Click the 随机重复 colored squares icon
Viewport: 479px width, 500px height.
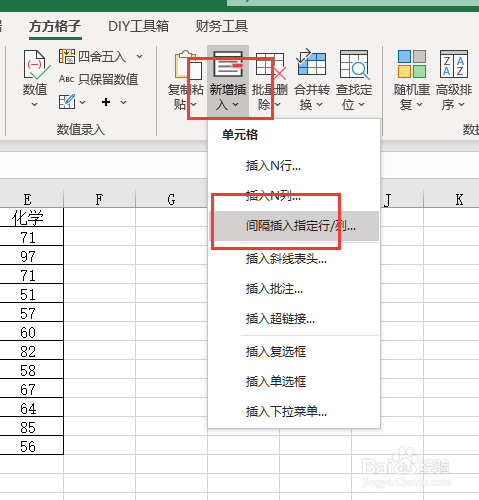[412, 64]
